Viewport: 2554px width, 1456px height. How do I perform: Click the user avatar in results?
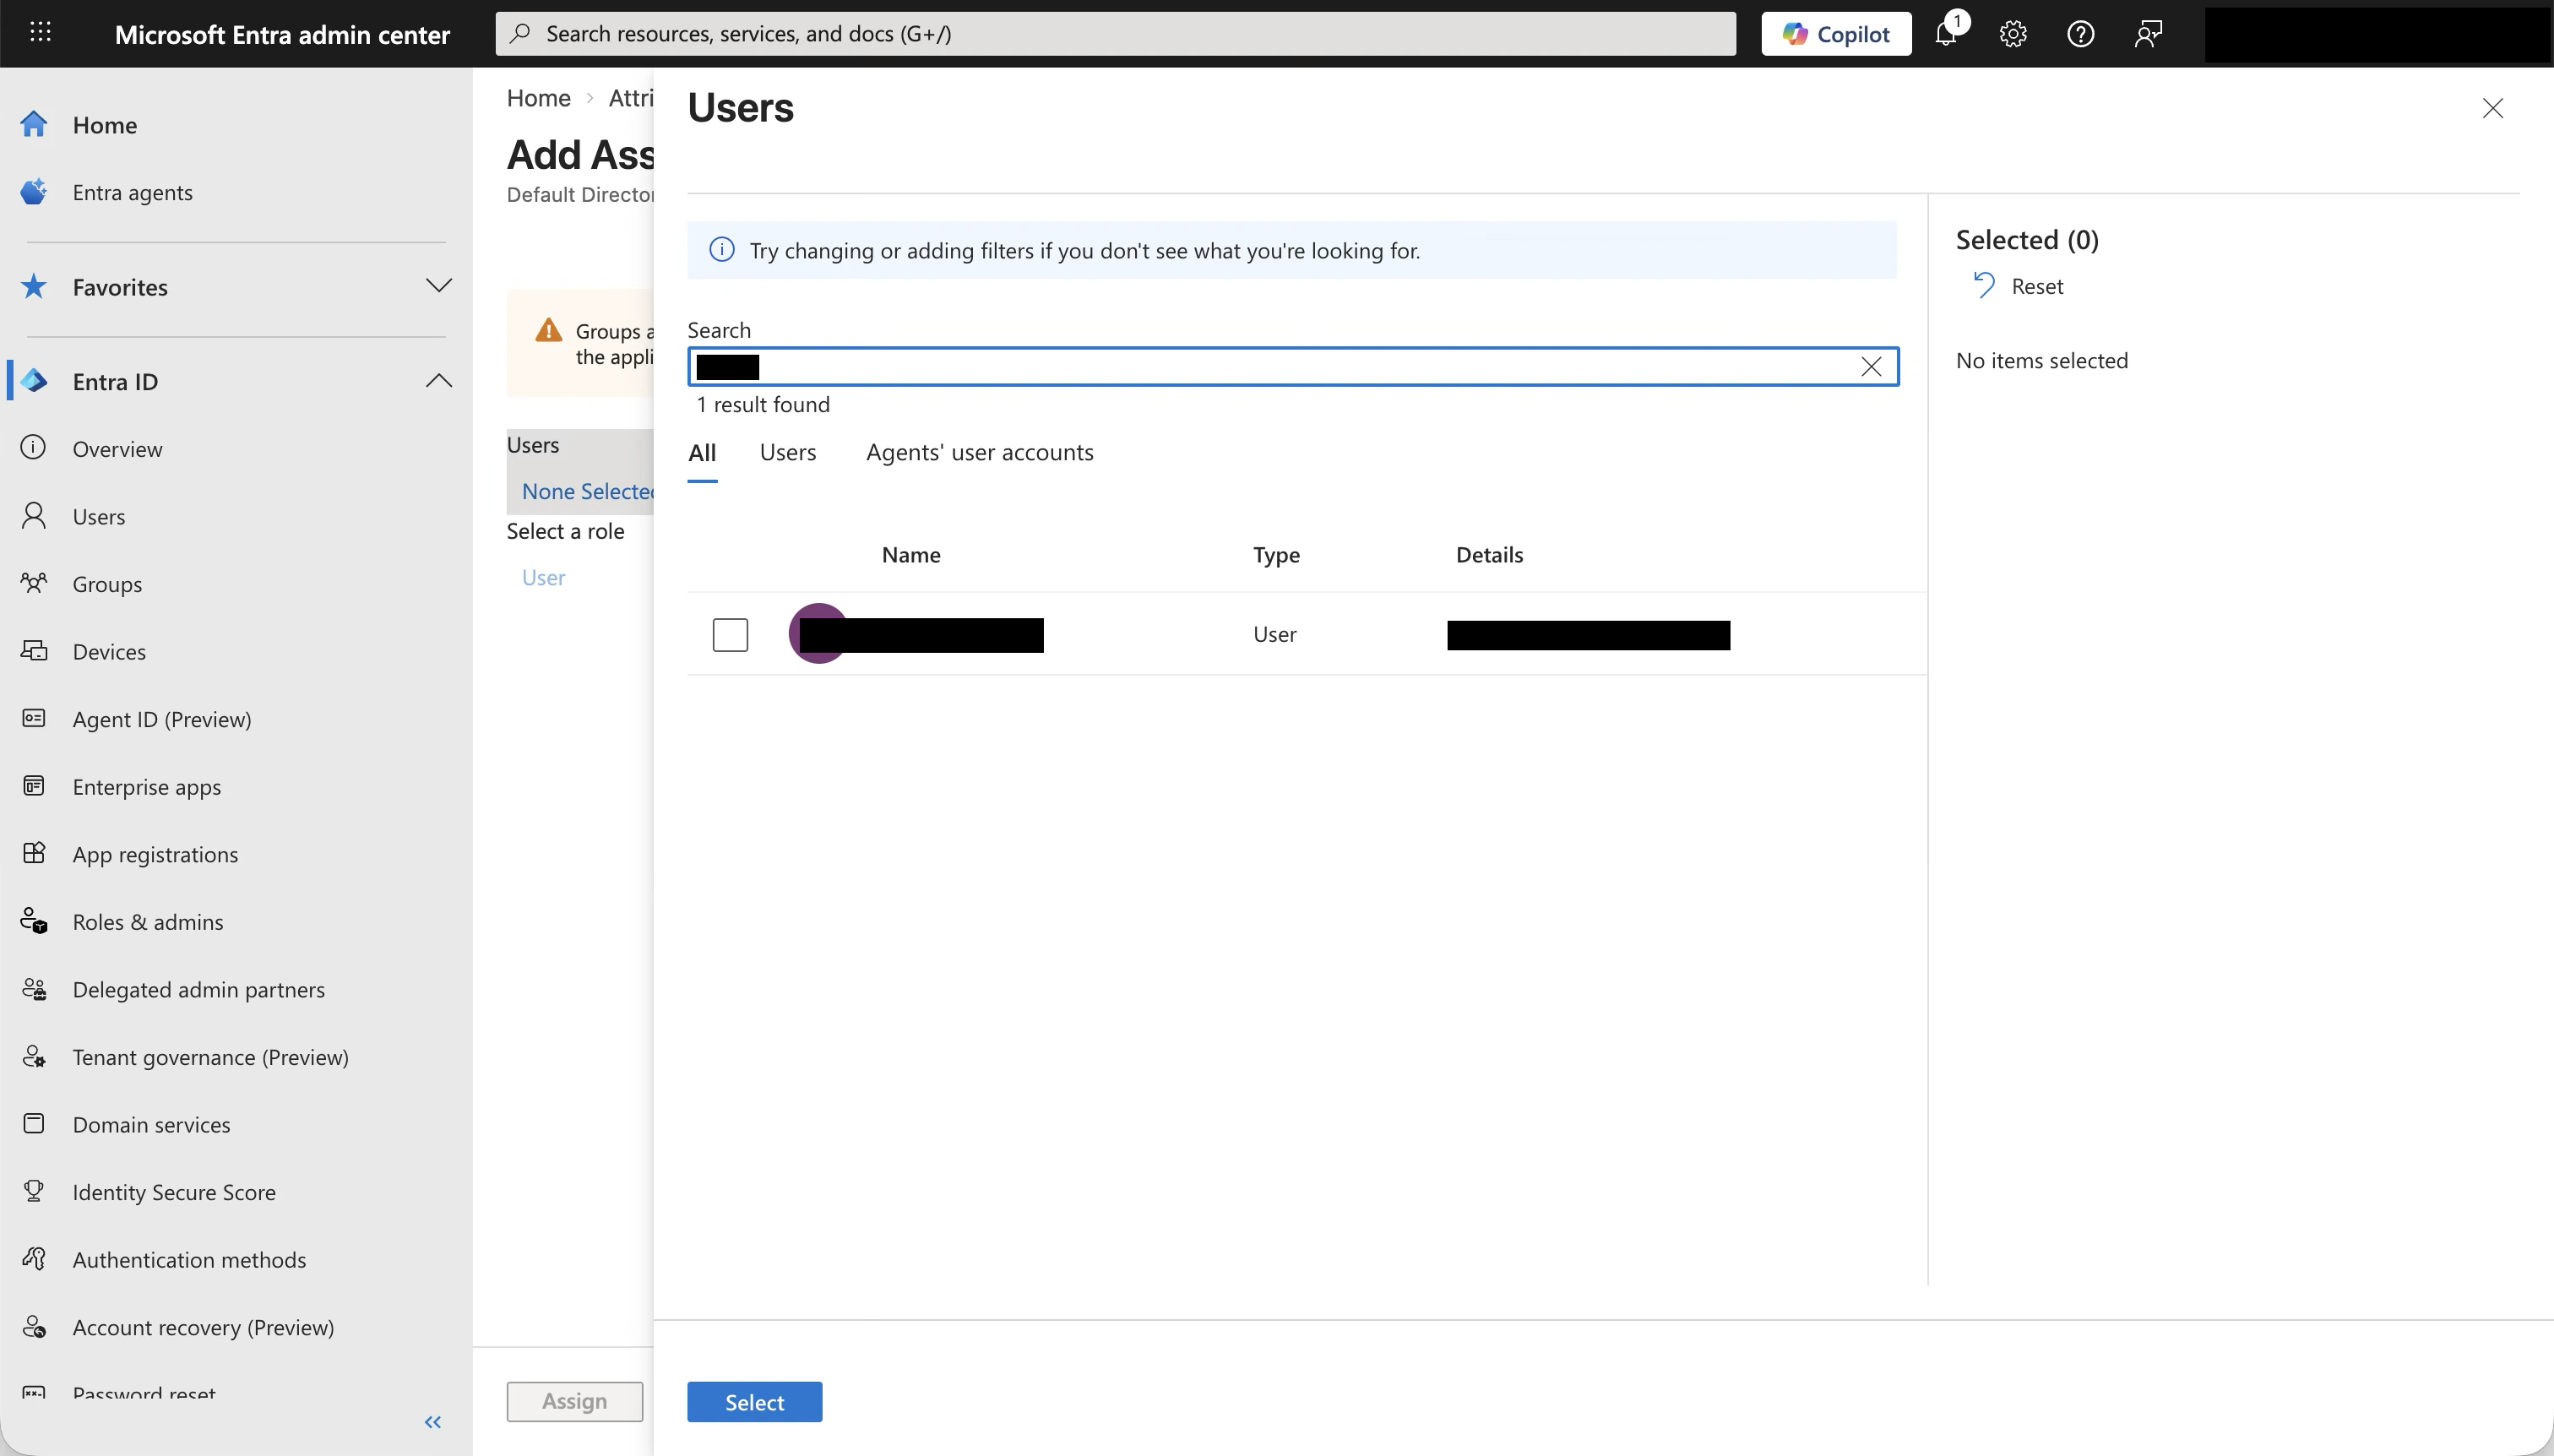[x=818, y=634]
